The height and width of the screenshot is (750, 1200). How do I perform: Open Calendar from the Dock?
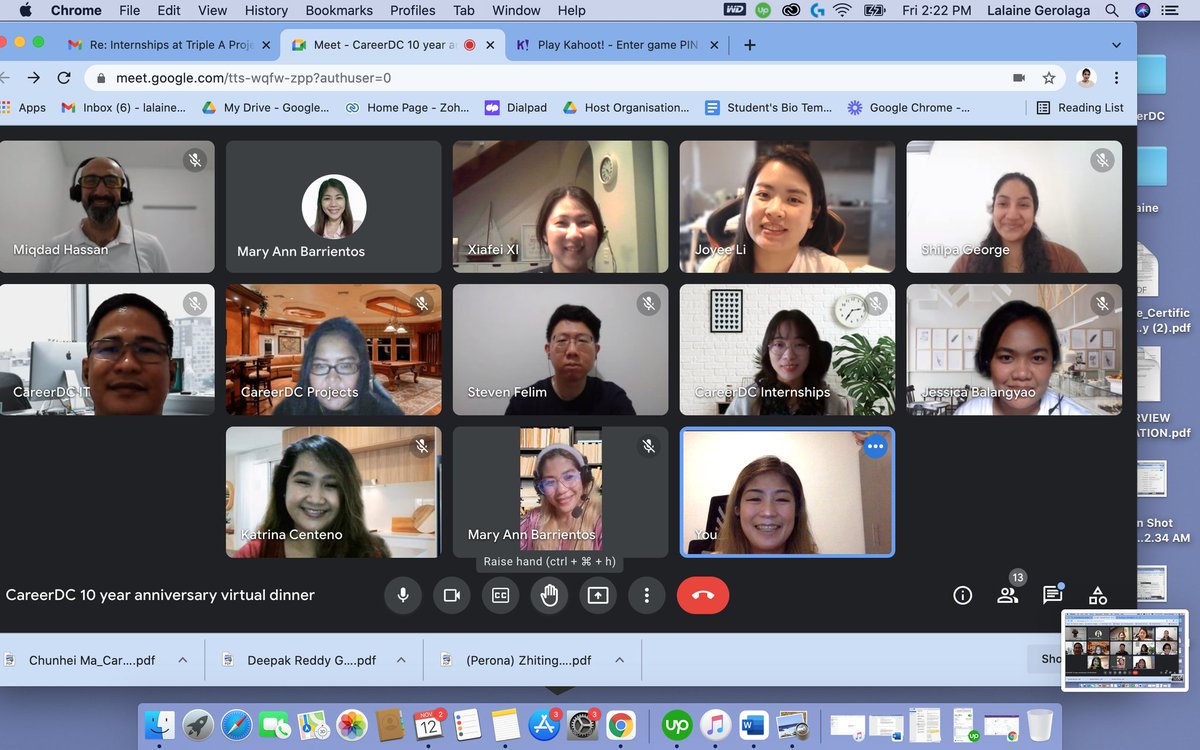pos(428,725)
